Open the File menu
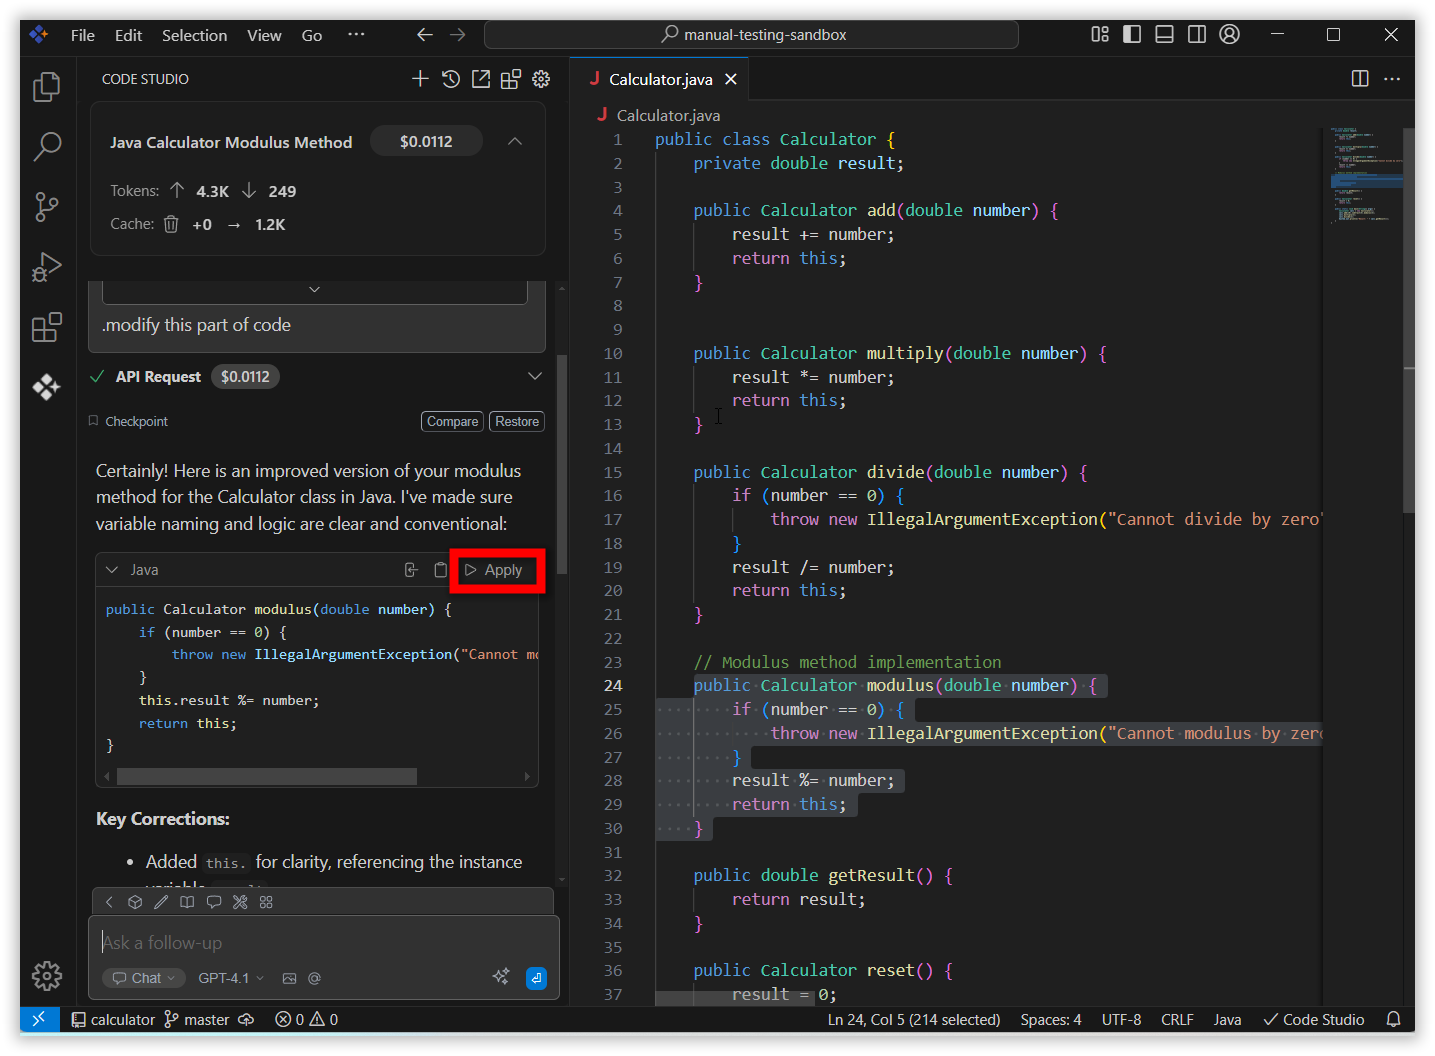This screenshot has width=1435, height=1056. [x=83, y=35]
